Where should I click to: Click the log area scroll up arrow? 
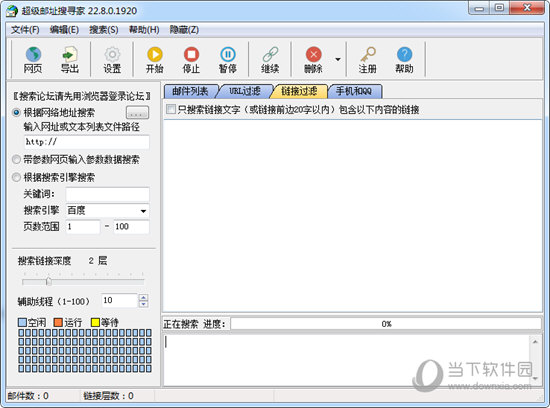(x=535, y=341)
